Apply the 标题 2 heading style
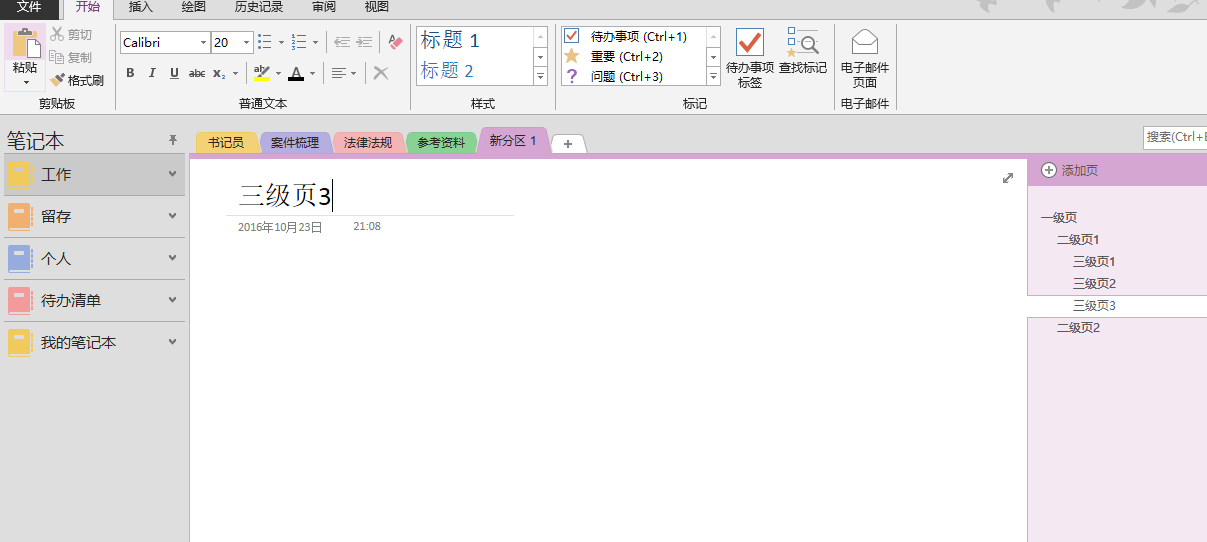The height and width of the screenshot is (542, 1207). pyautogui.click(x=447, y=70)
